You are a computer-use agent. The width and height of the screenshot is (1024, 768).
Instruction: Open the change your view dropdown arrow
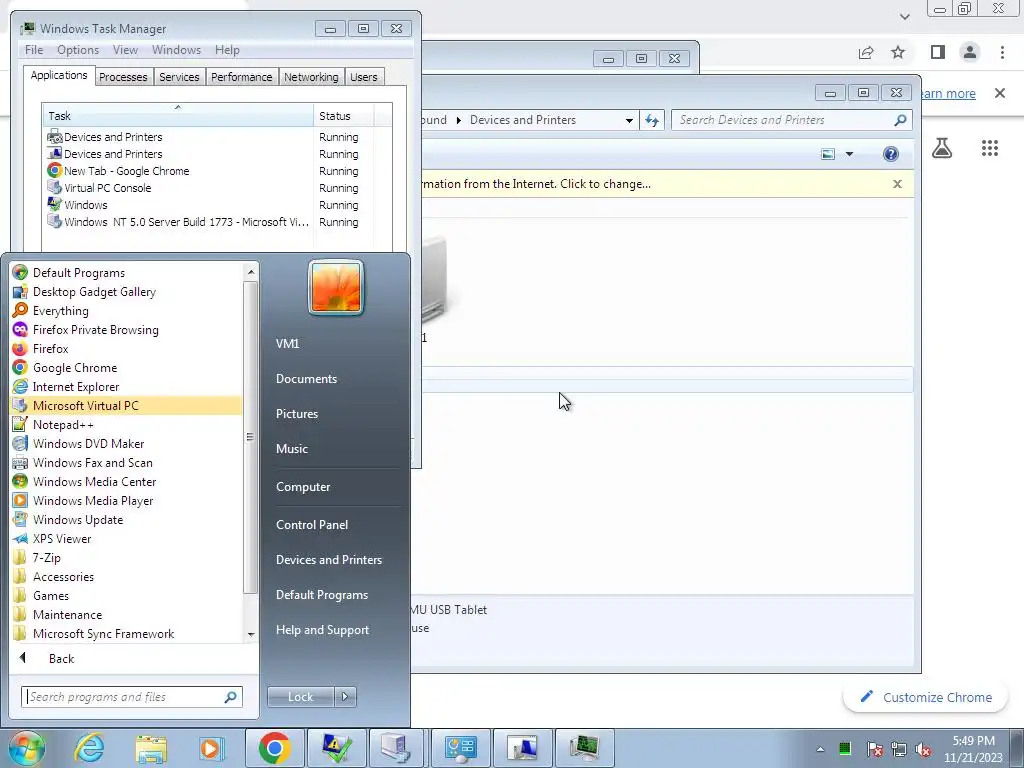click(x=850, y=154)
